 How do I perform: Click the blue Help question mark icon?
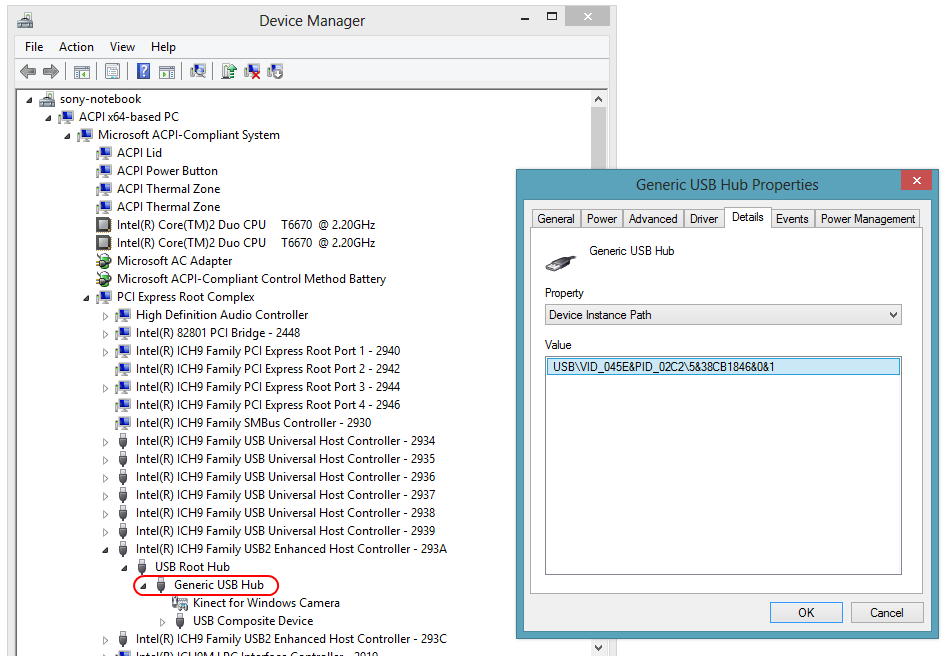(143, 71)
